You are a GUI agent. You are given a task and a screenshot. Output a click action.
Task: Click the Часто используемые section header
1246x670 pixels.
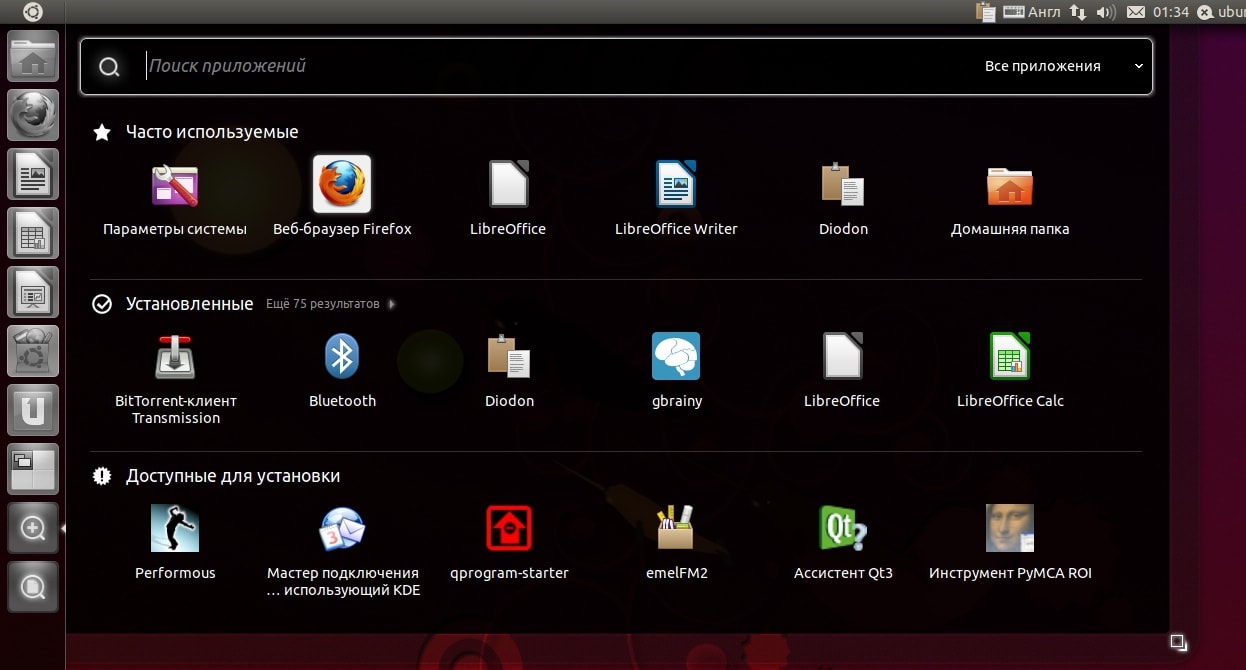coord(212,132)
